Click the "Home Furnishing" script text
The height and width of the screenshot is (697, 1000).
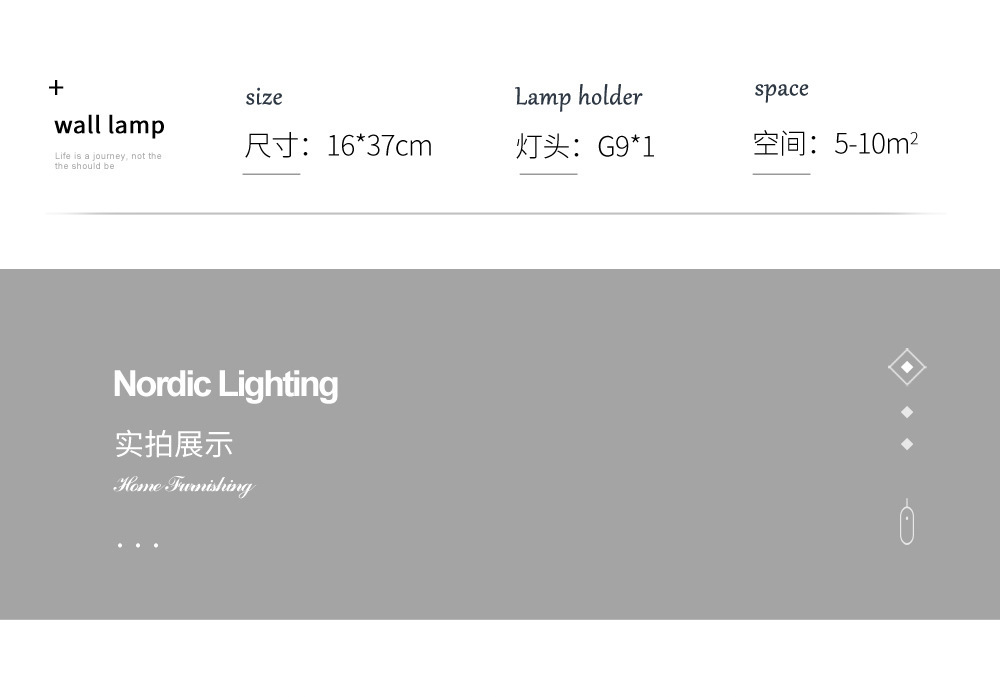[184, 487]
